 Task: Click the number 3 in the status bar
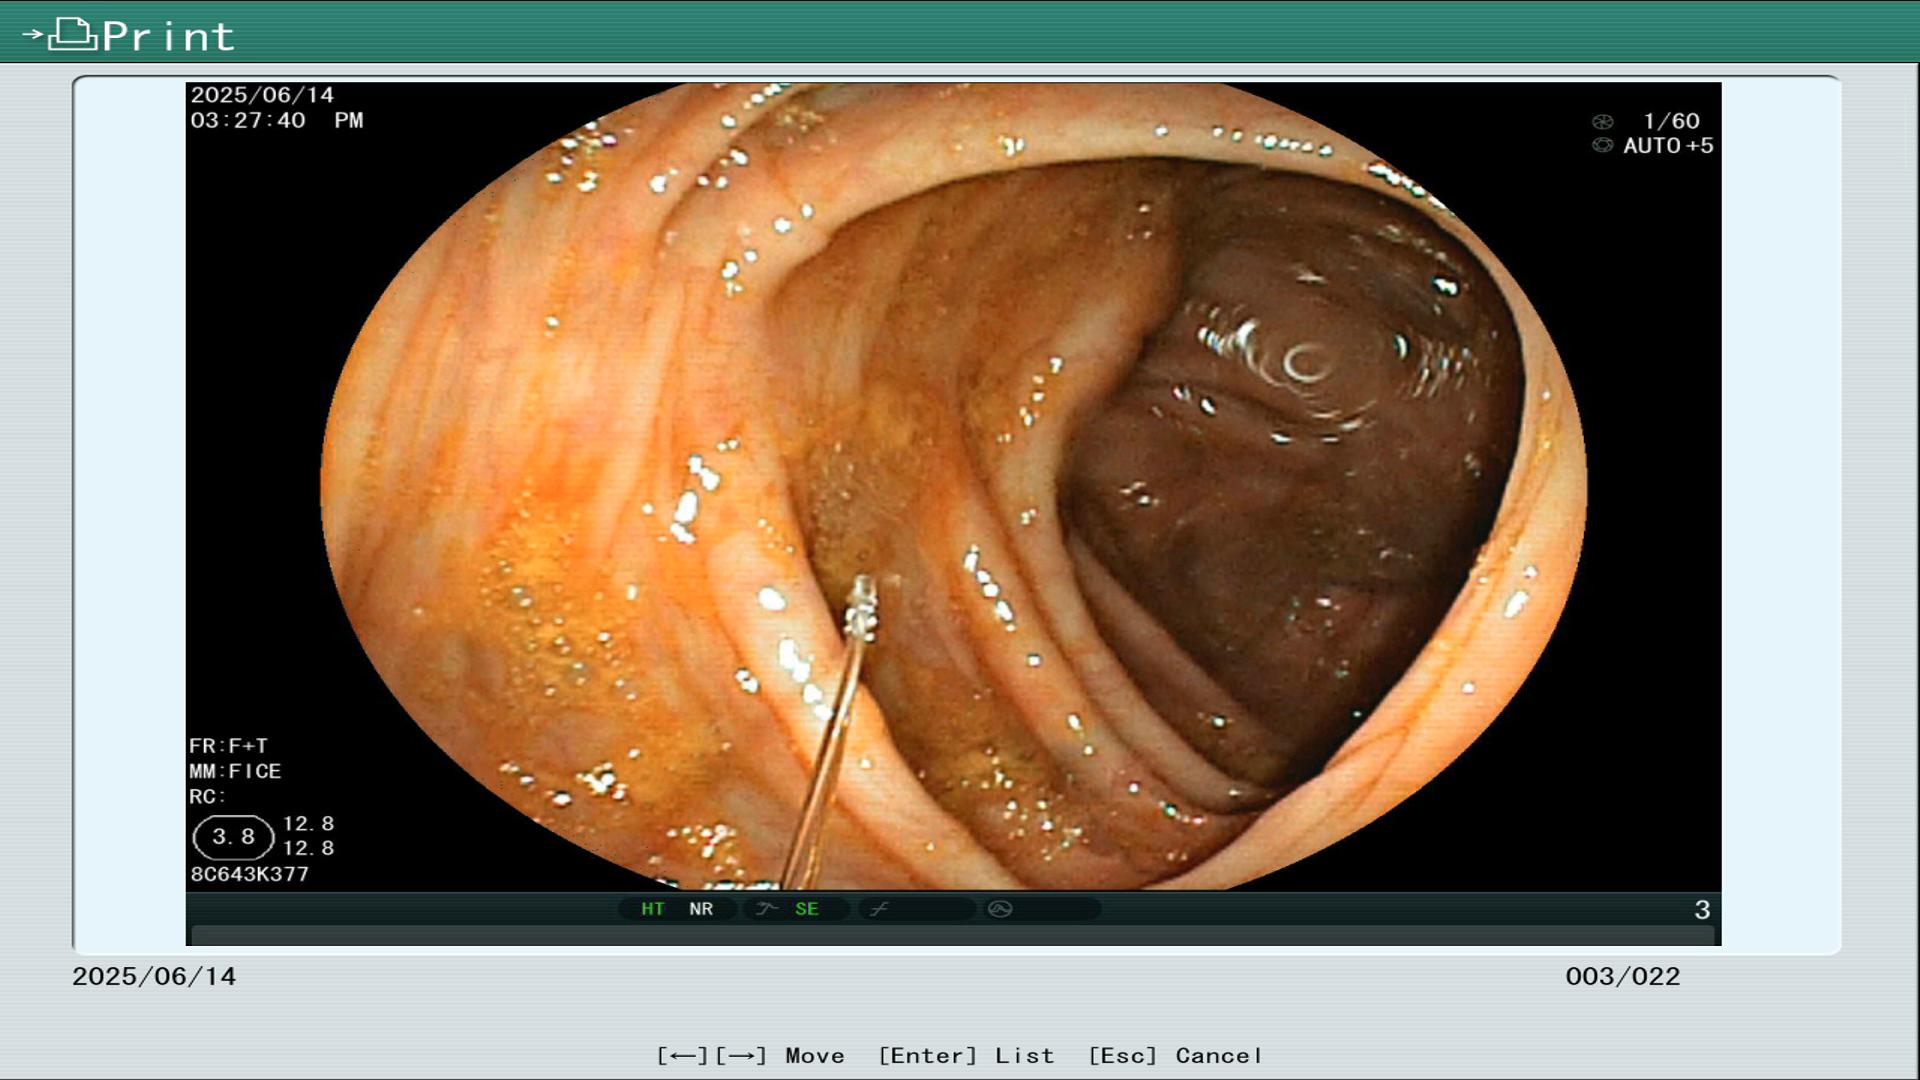point(1702,910)
